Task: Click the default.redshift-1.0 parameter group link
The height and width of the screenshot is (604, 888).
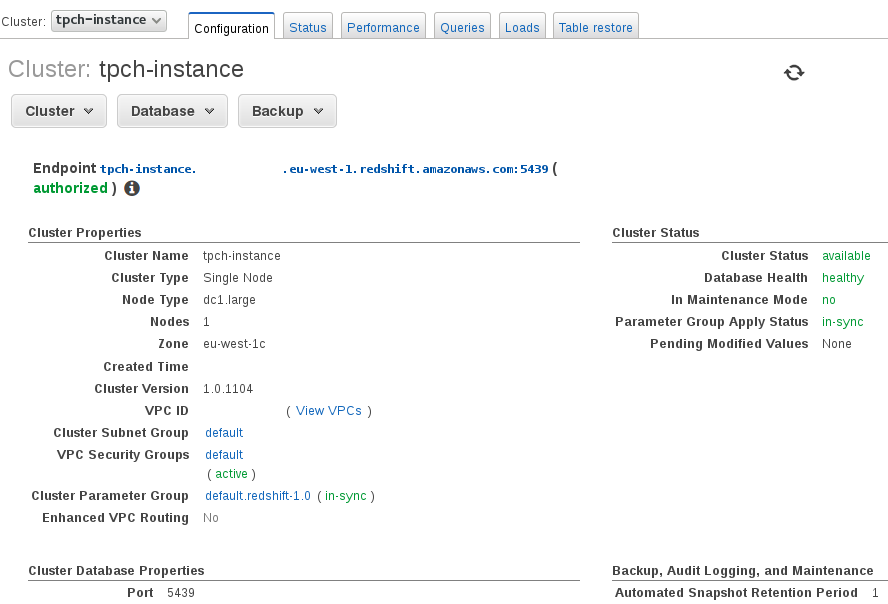Action: (x=258, y=496)
